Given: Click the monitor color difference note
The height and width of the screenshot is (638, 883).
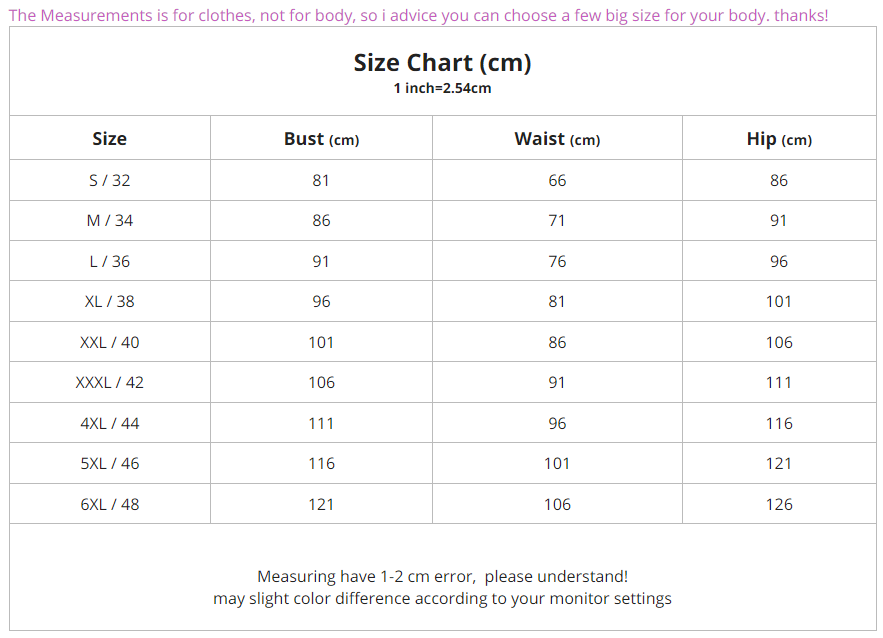Looking at the screenshot, I should tap(442, 598).
